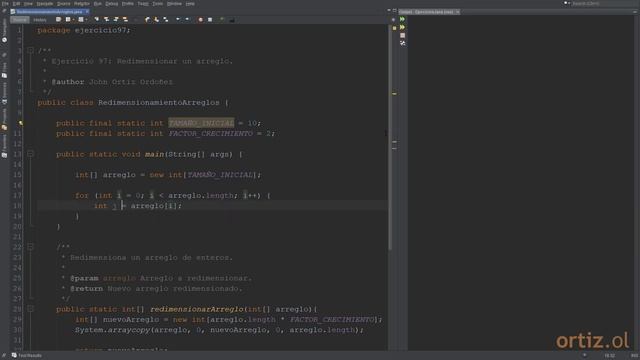Start Macro Recording red icon

click(x=200, y=20)
